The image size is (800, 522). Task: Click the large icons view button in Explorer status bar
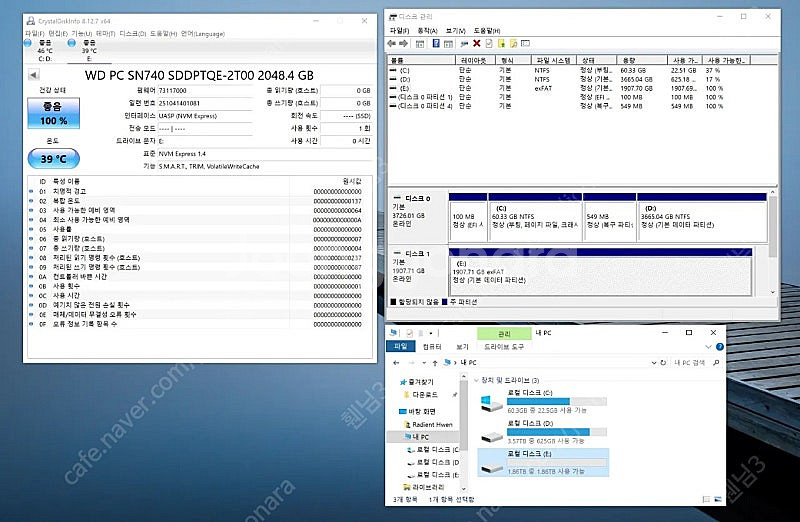tap(718, 499)
